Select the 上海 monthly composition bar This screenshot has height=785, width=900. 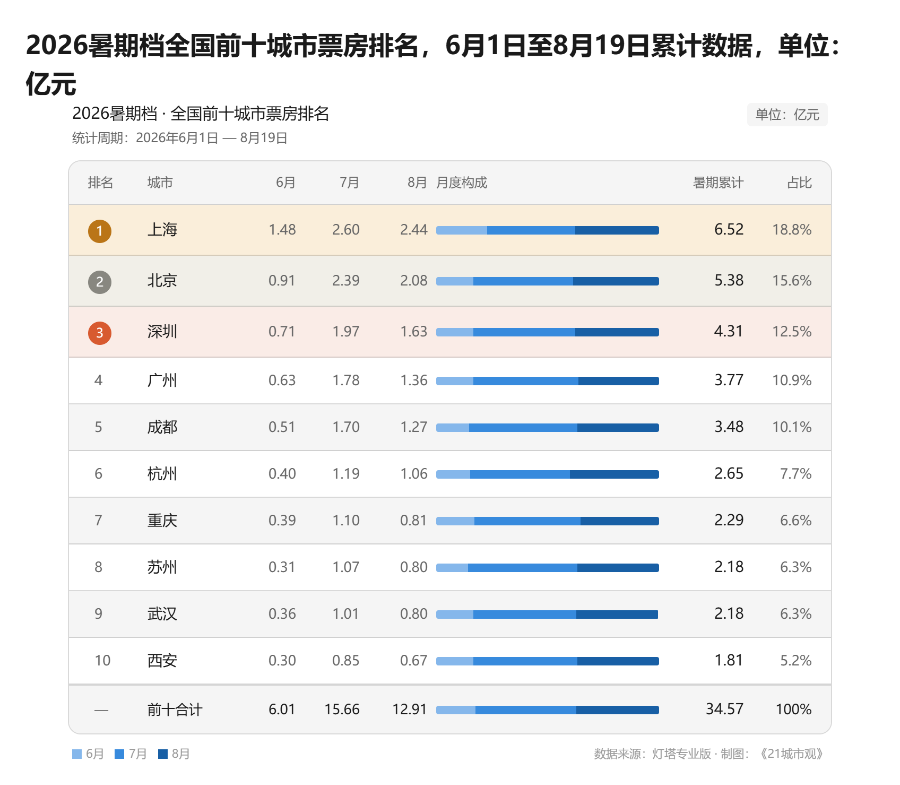click(x=547, y=231)
